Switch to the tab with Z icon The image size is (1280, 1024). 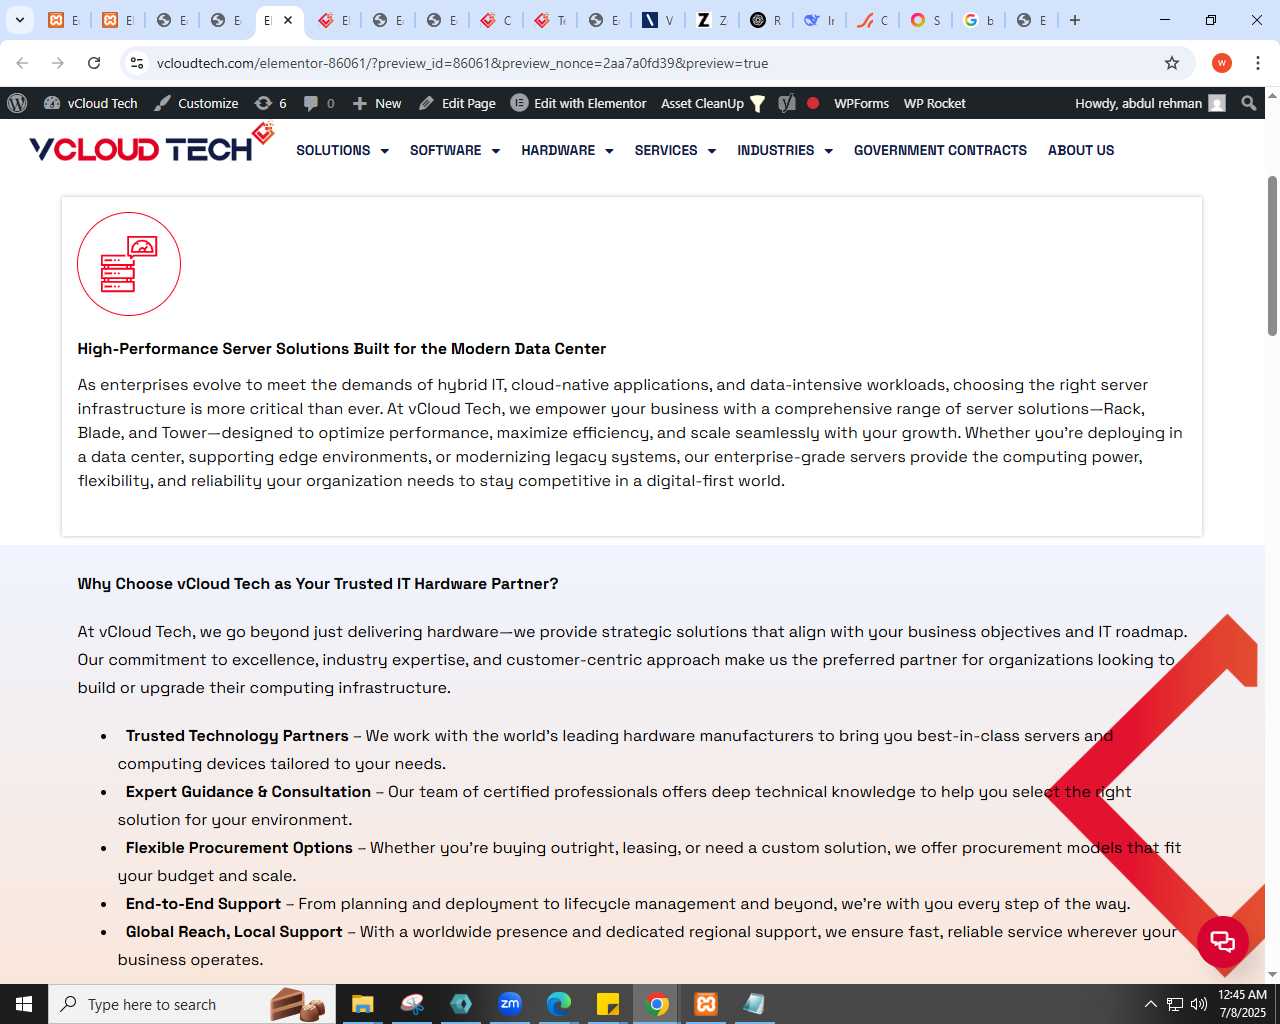coord(712,20)
